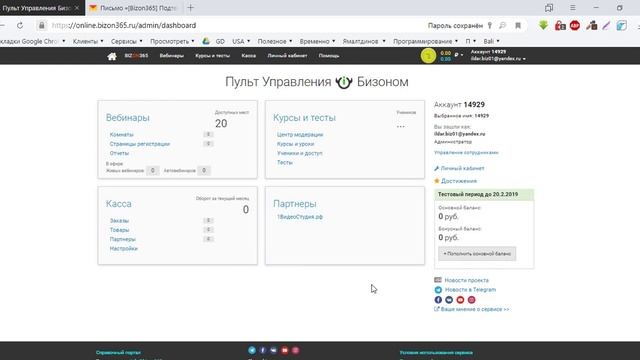Screen dimensions: 640x360
Task: Expand the Временно bookmarks folder
Action: point(317,41)
